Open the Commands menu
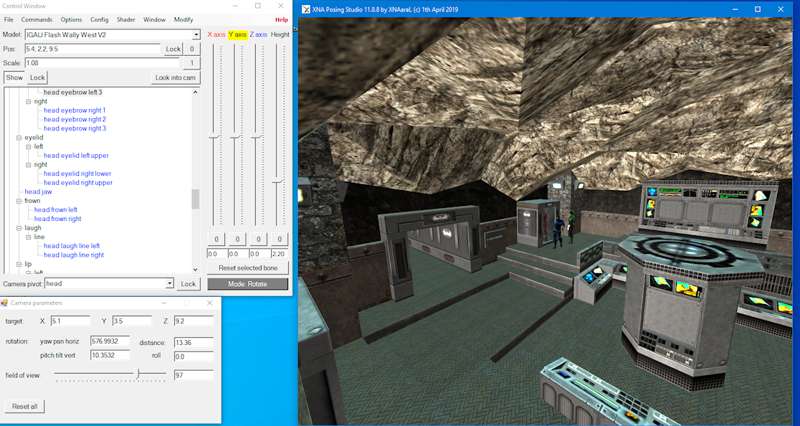 click(x=36, y=20)
